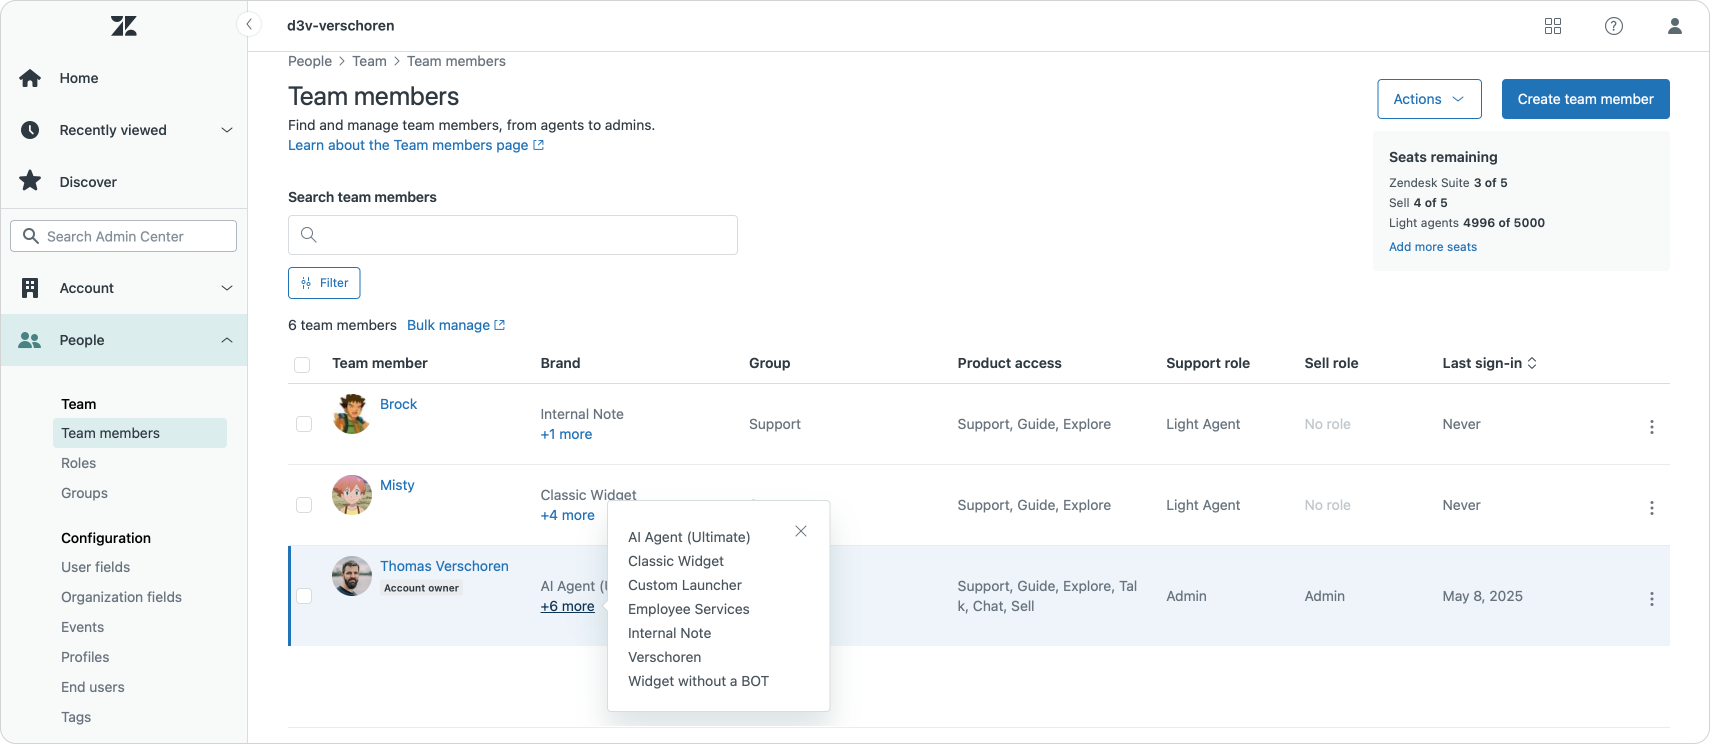Open Organization fields in the sidebar
The width and height of the screenshot is (1710, 744).
[121, 597]
